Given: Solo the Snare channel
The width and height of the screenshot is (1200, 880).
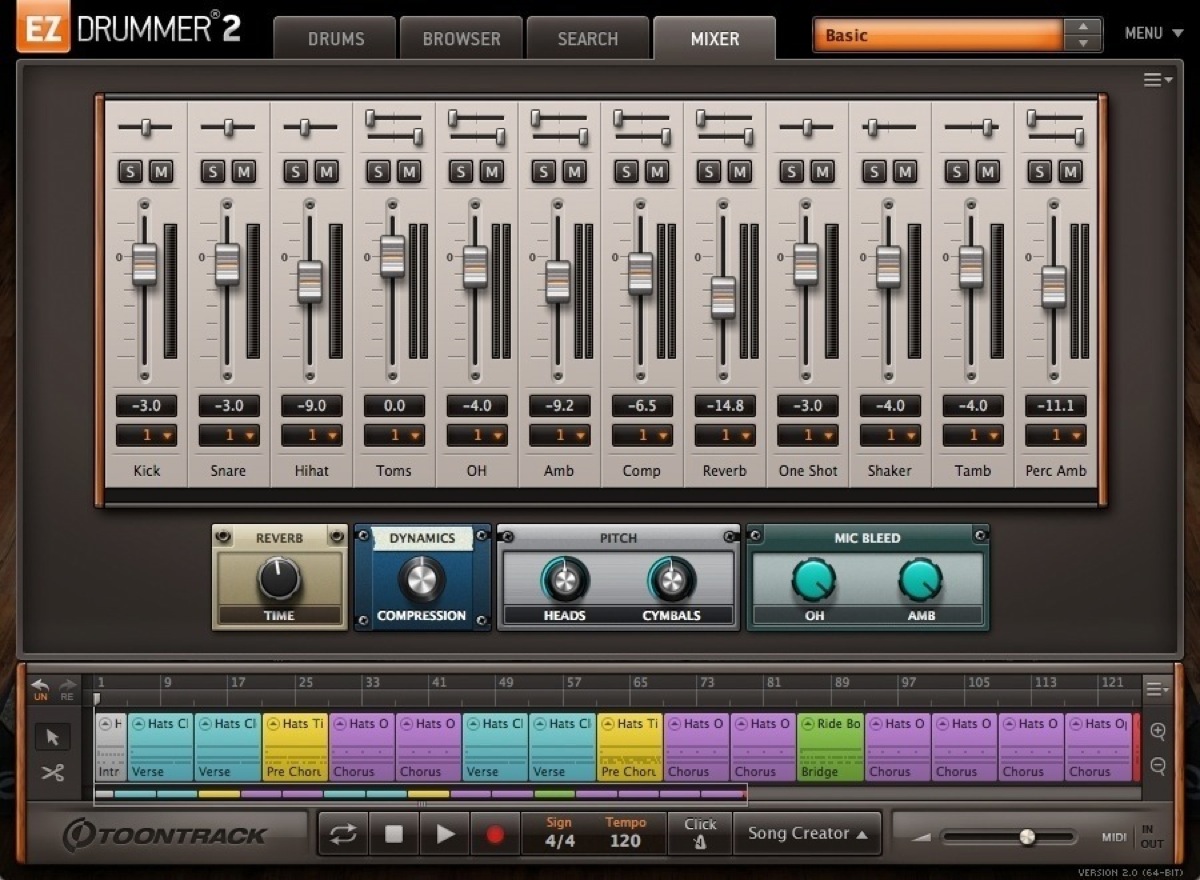Looking at the screenshot, I should pyautogui.click(x=213, y=172).
